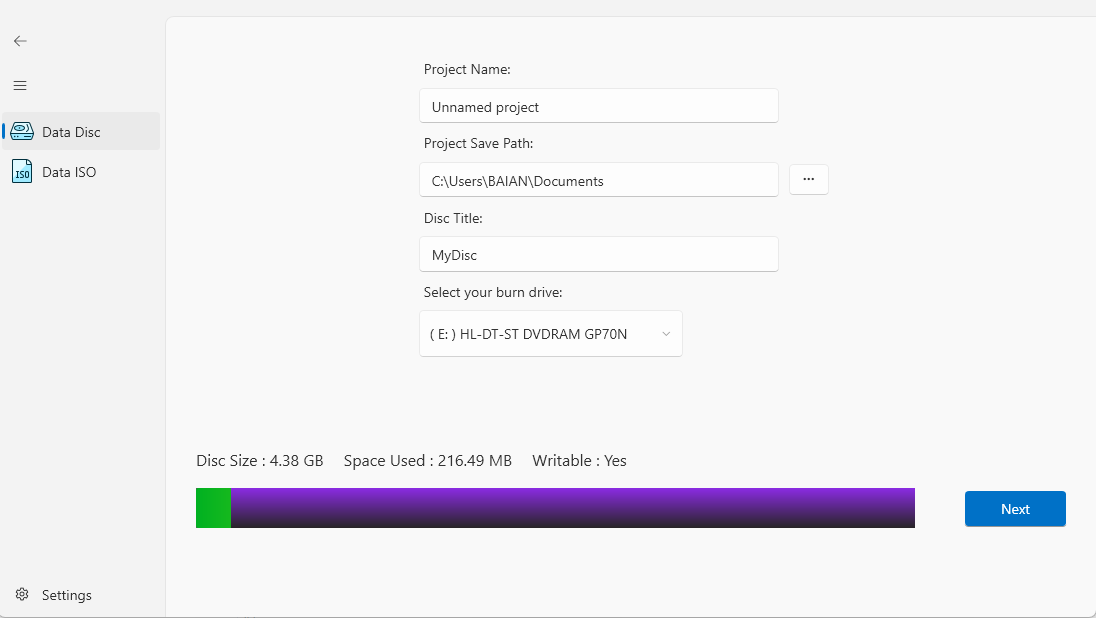This screenshot has width=1096, height=618.
Task: Open the Settings text entry
Action: click(x=67, y=595)
